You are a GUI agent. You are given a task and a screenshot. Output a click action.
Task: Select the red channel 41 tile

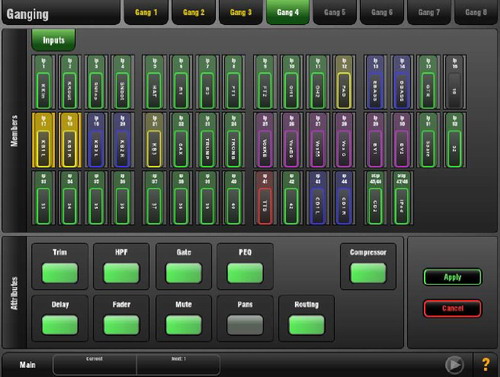(265, 198)
